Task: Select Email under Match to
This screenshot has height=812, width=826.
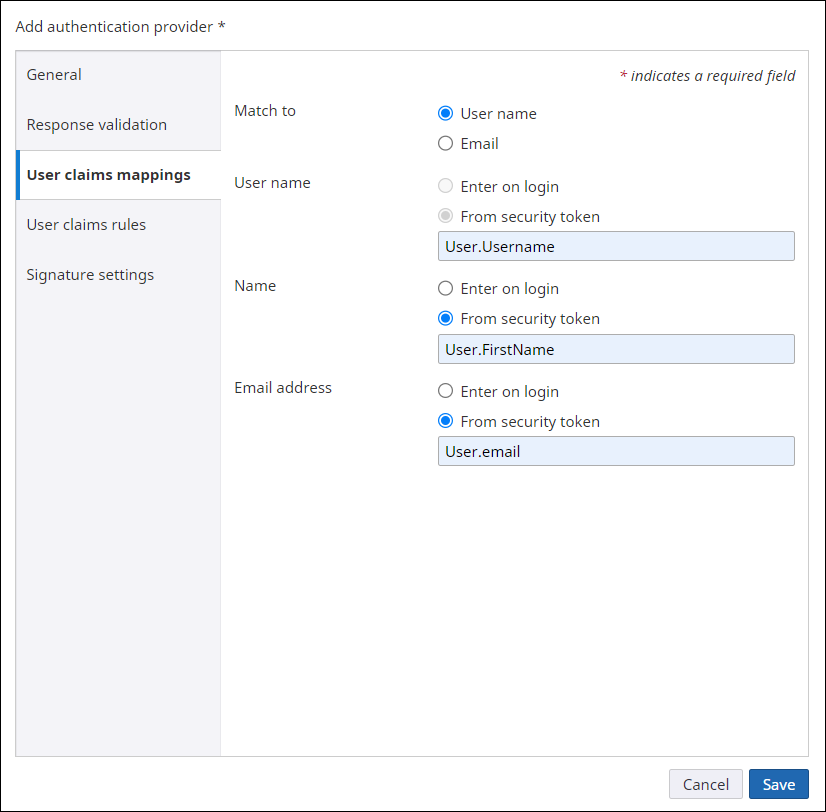Action: [445, 143]
